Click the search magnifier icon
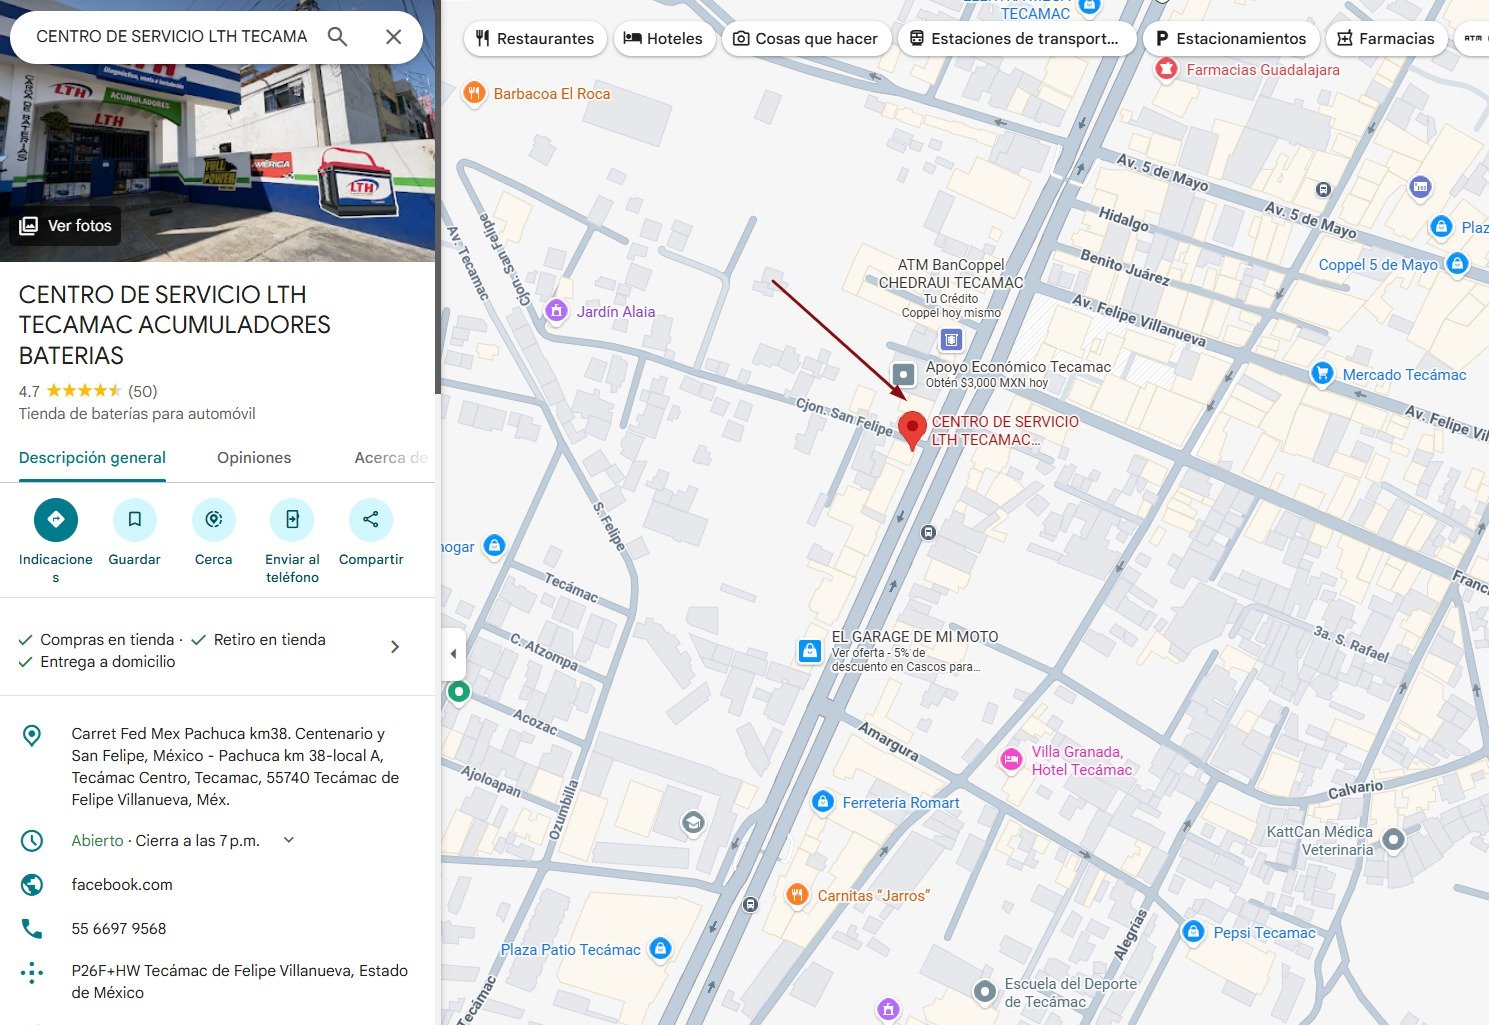 pos(338,37)
